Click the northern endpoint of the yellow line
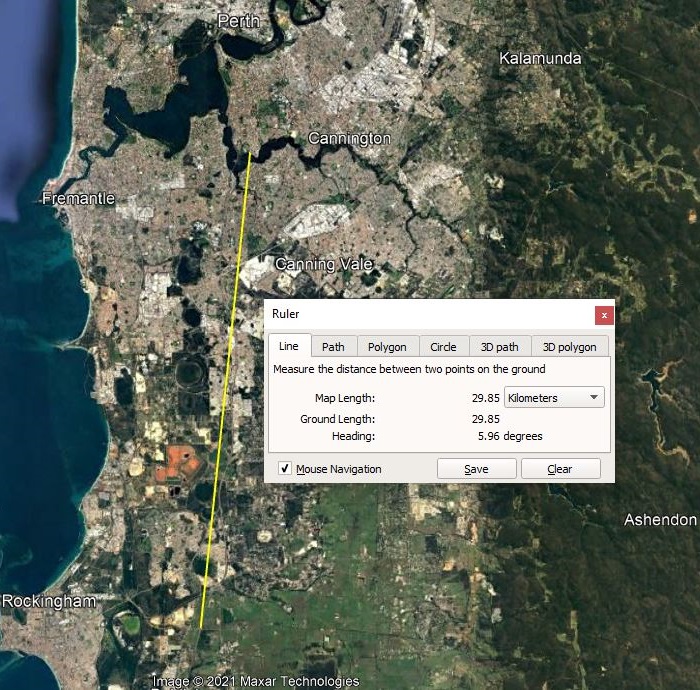Image resolution: width=700 pixels, height=690 pixels. (250, 153)
